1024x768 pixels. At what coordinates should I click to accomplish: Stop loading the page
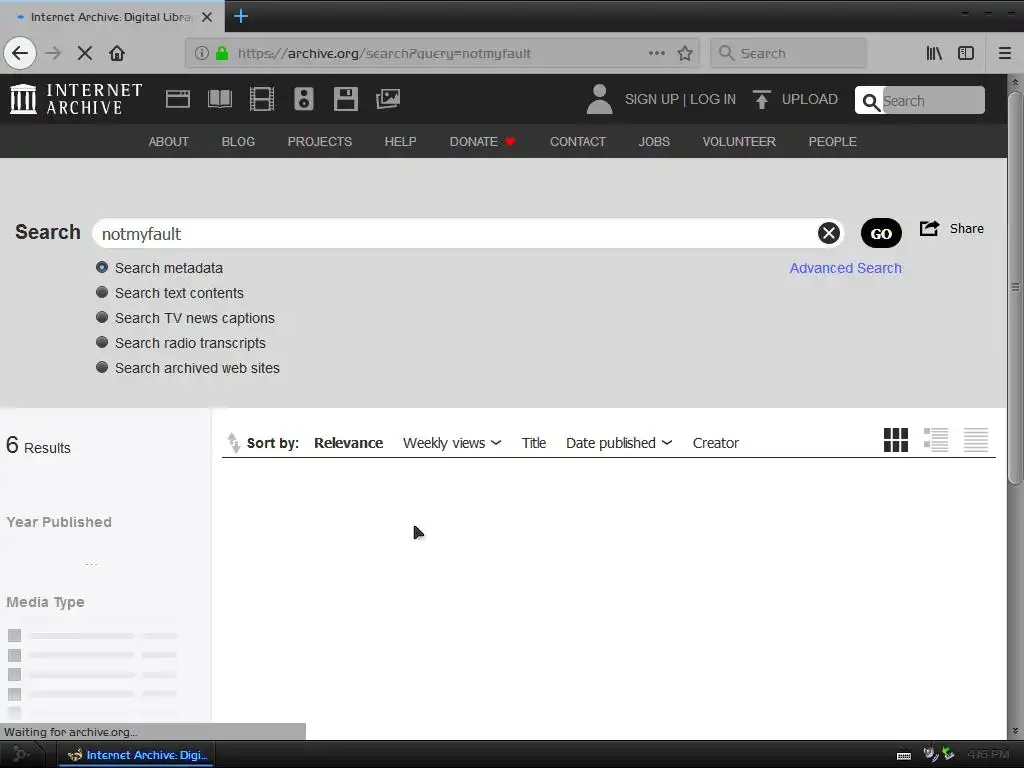click(85, 53)
